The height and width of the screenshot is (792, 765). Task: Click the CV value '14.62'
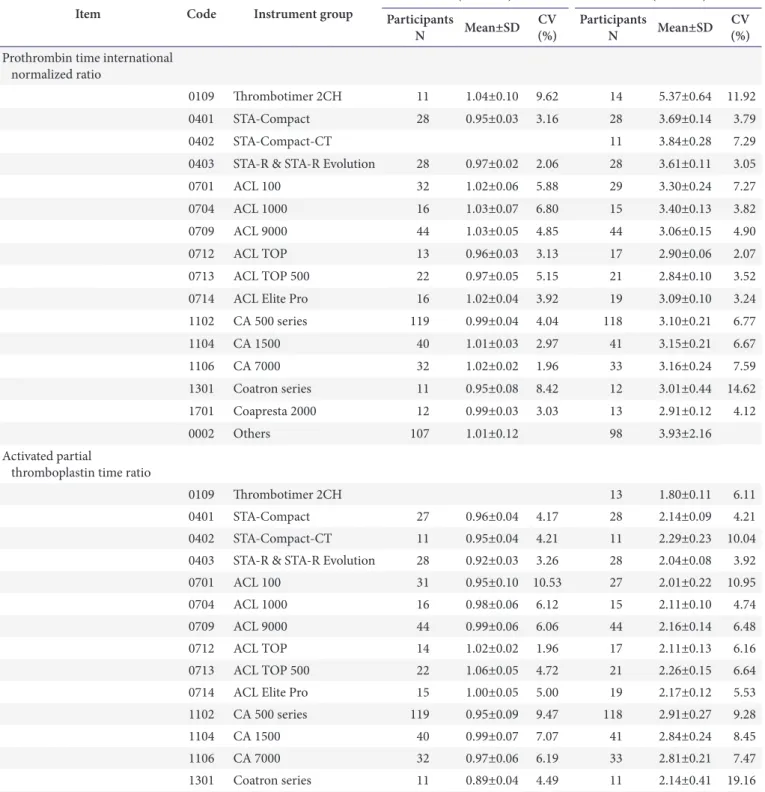(741, 388)
